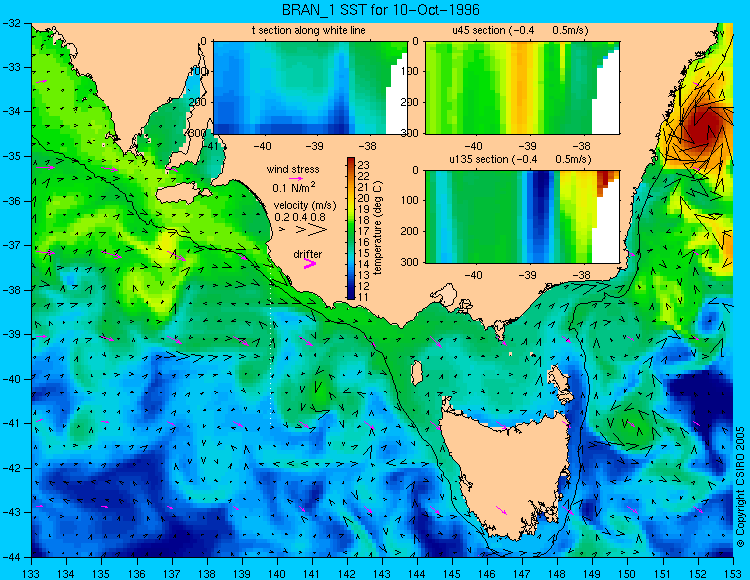The width and height of the screenshot is (750, 580).
Task: Click the magenta wind stress arrow in legend
Action: (x=296, y=178)
